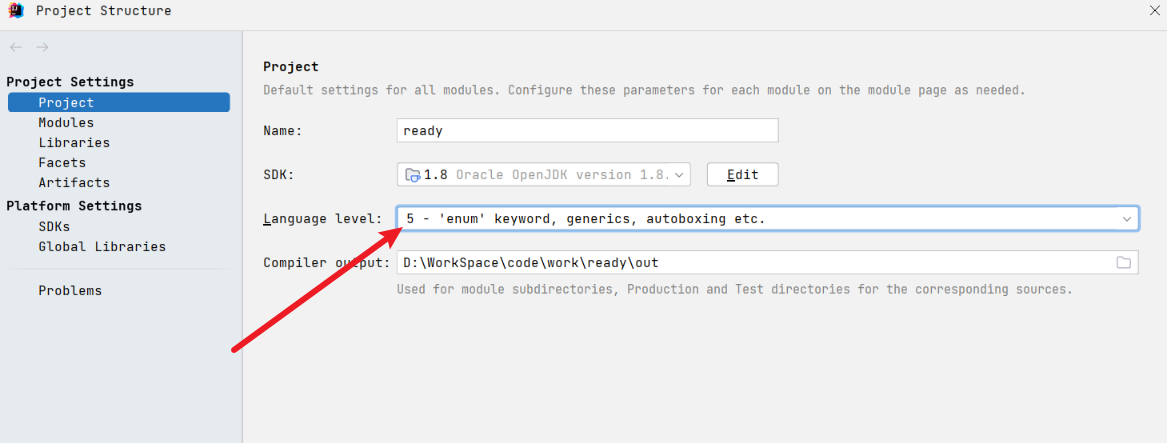Focus the project Name text field
The width and height of the screenshot is (1167, 443).
[587, 130]
